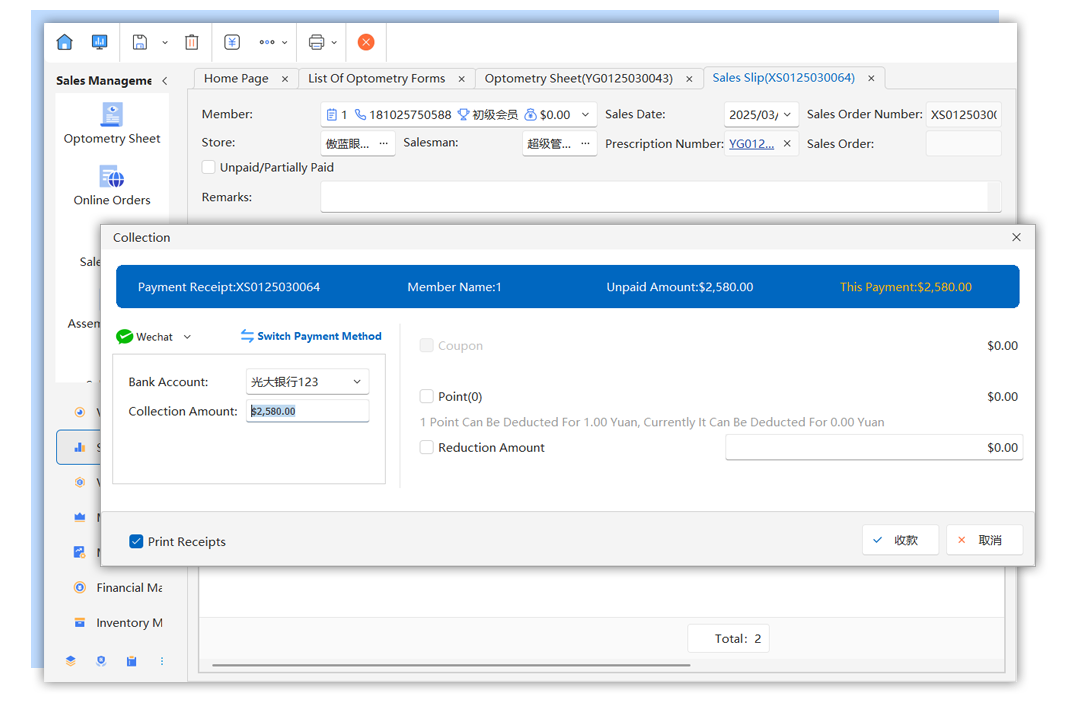Click the printer icon in toolbar
Image resolution: width=1080 pixels, height=704 pixels.
(x=316, y=42)
